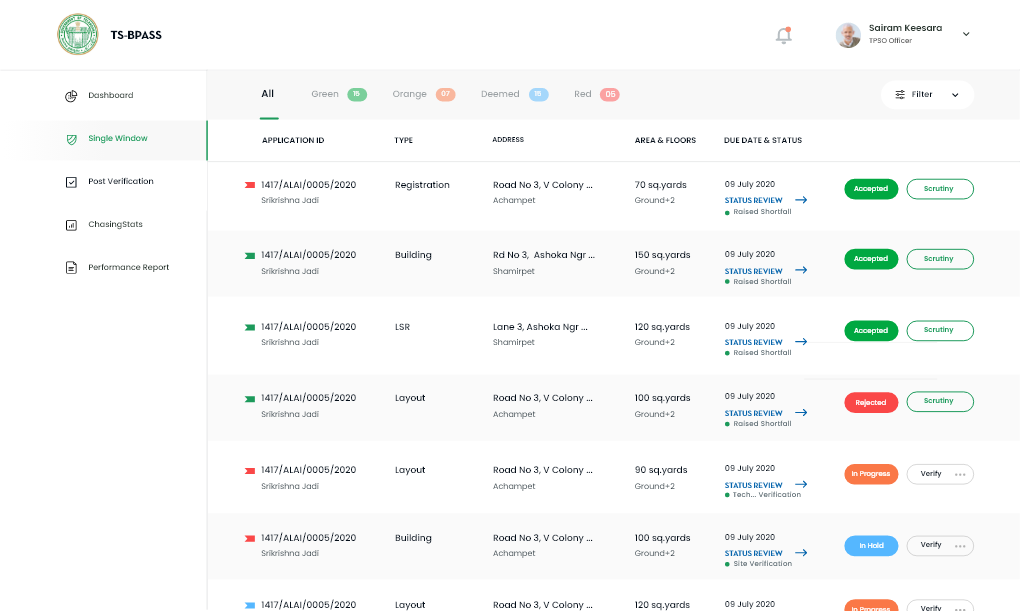The width and height of the screenshot is (1020, 611).
Task: Click the red Rejected status badge
Action: (x=870, y=402)
